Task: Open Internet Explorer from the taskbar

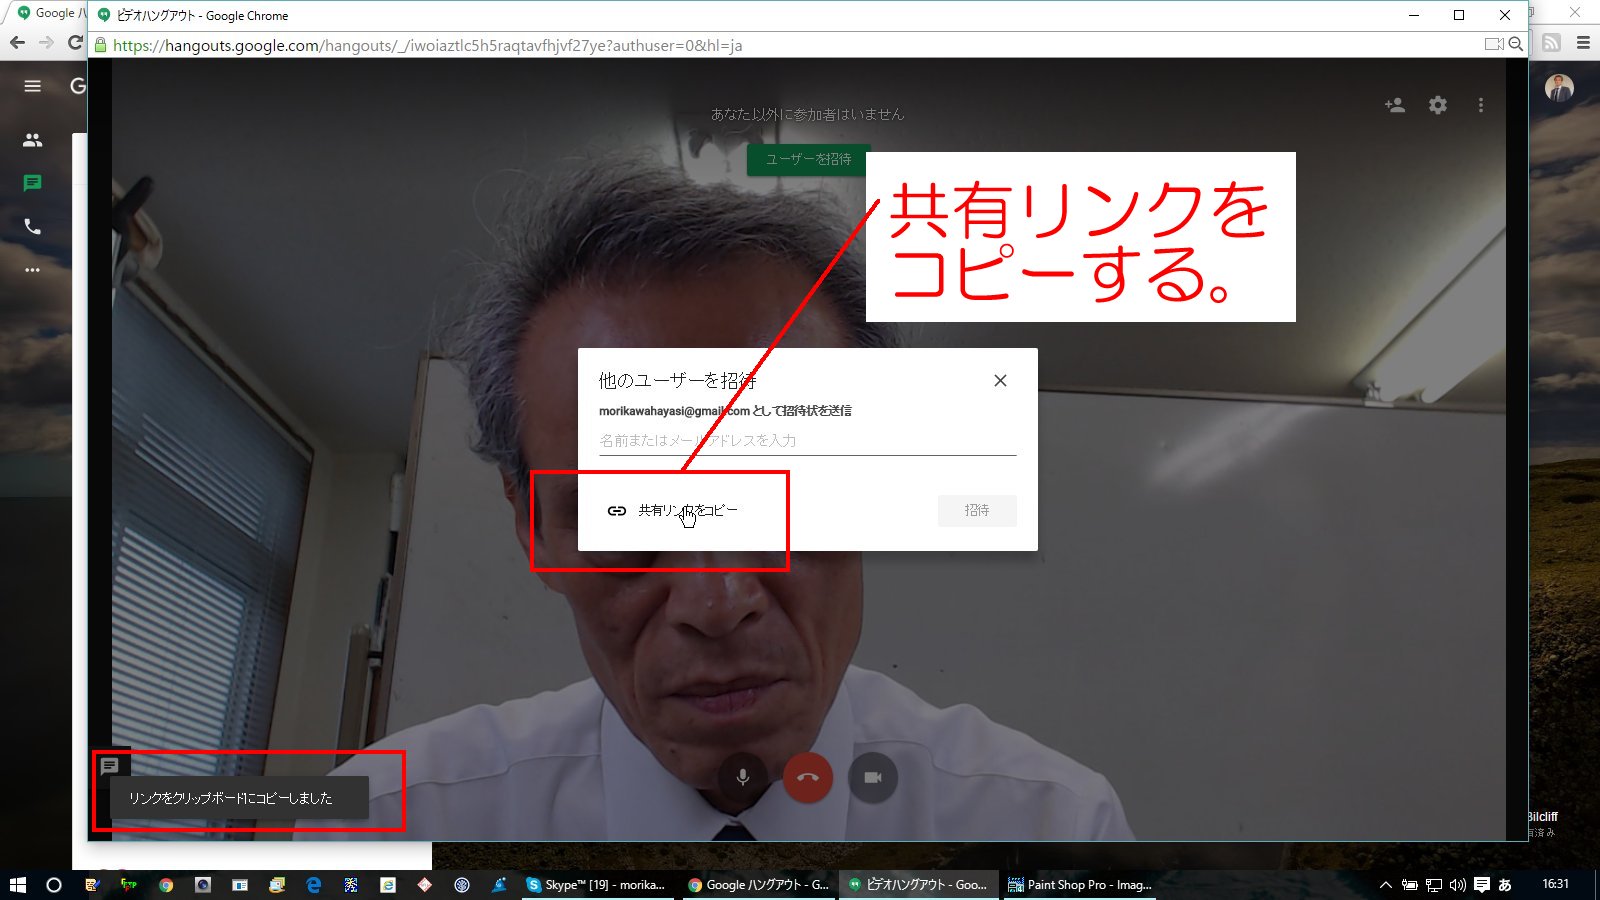Action: (388, 885)
